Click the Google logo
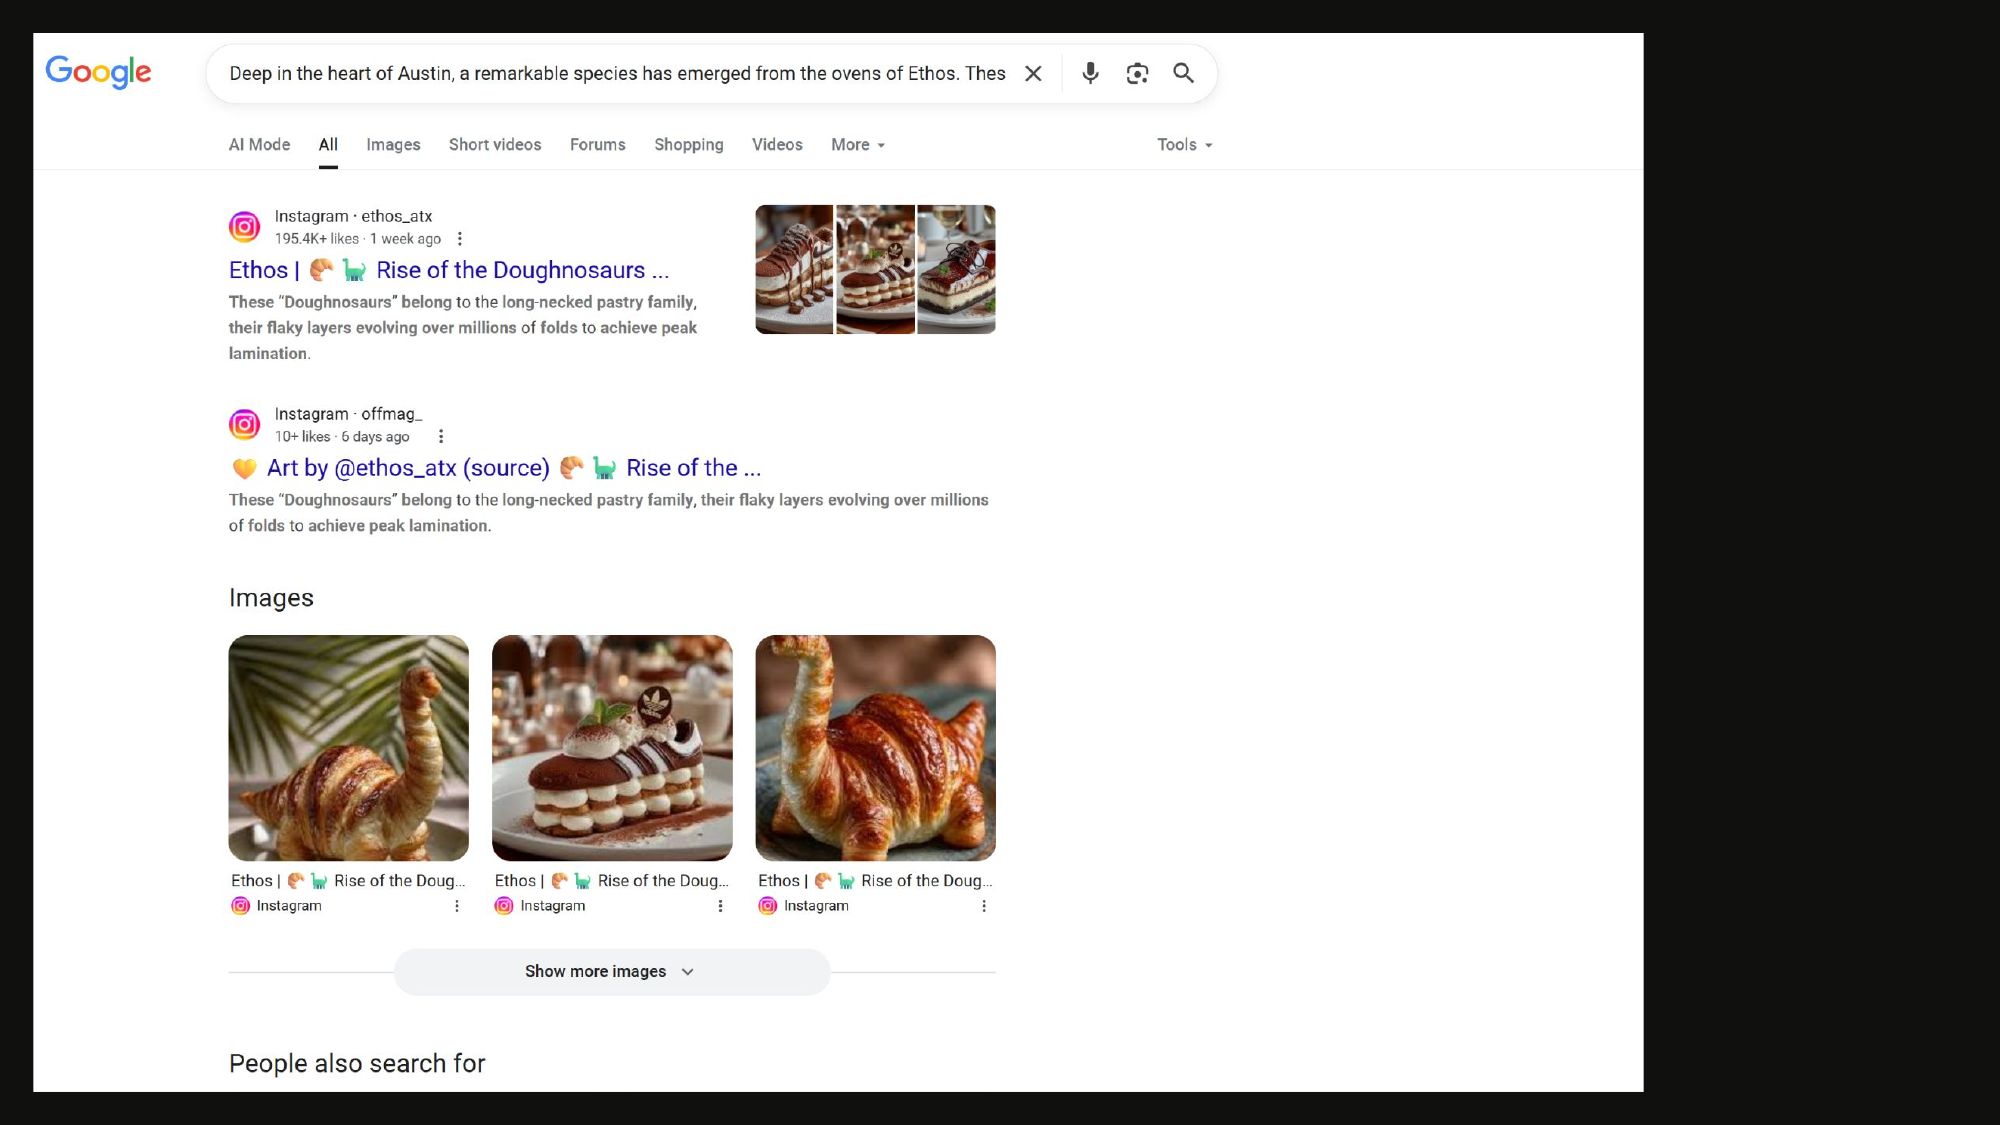2000x1125 pixels. 98,72
